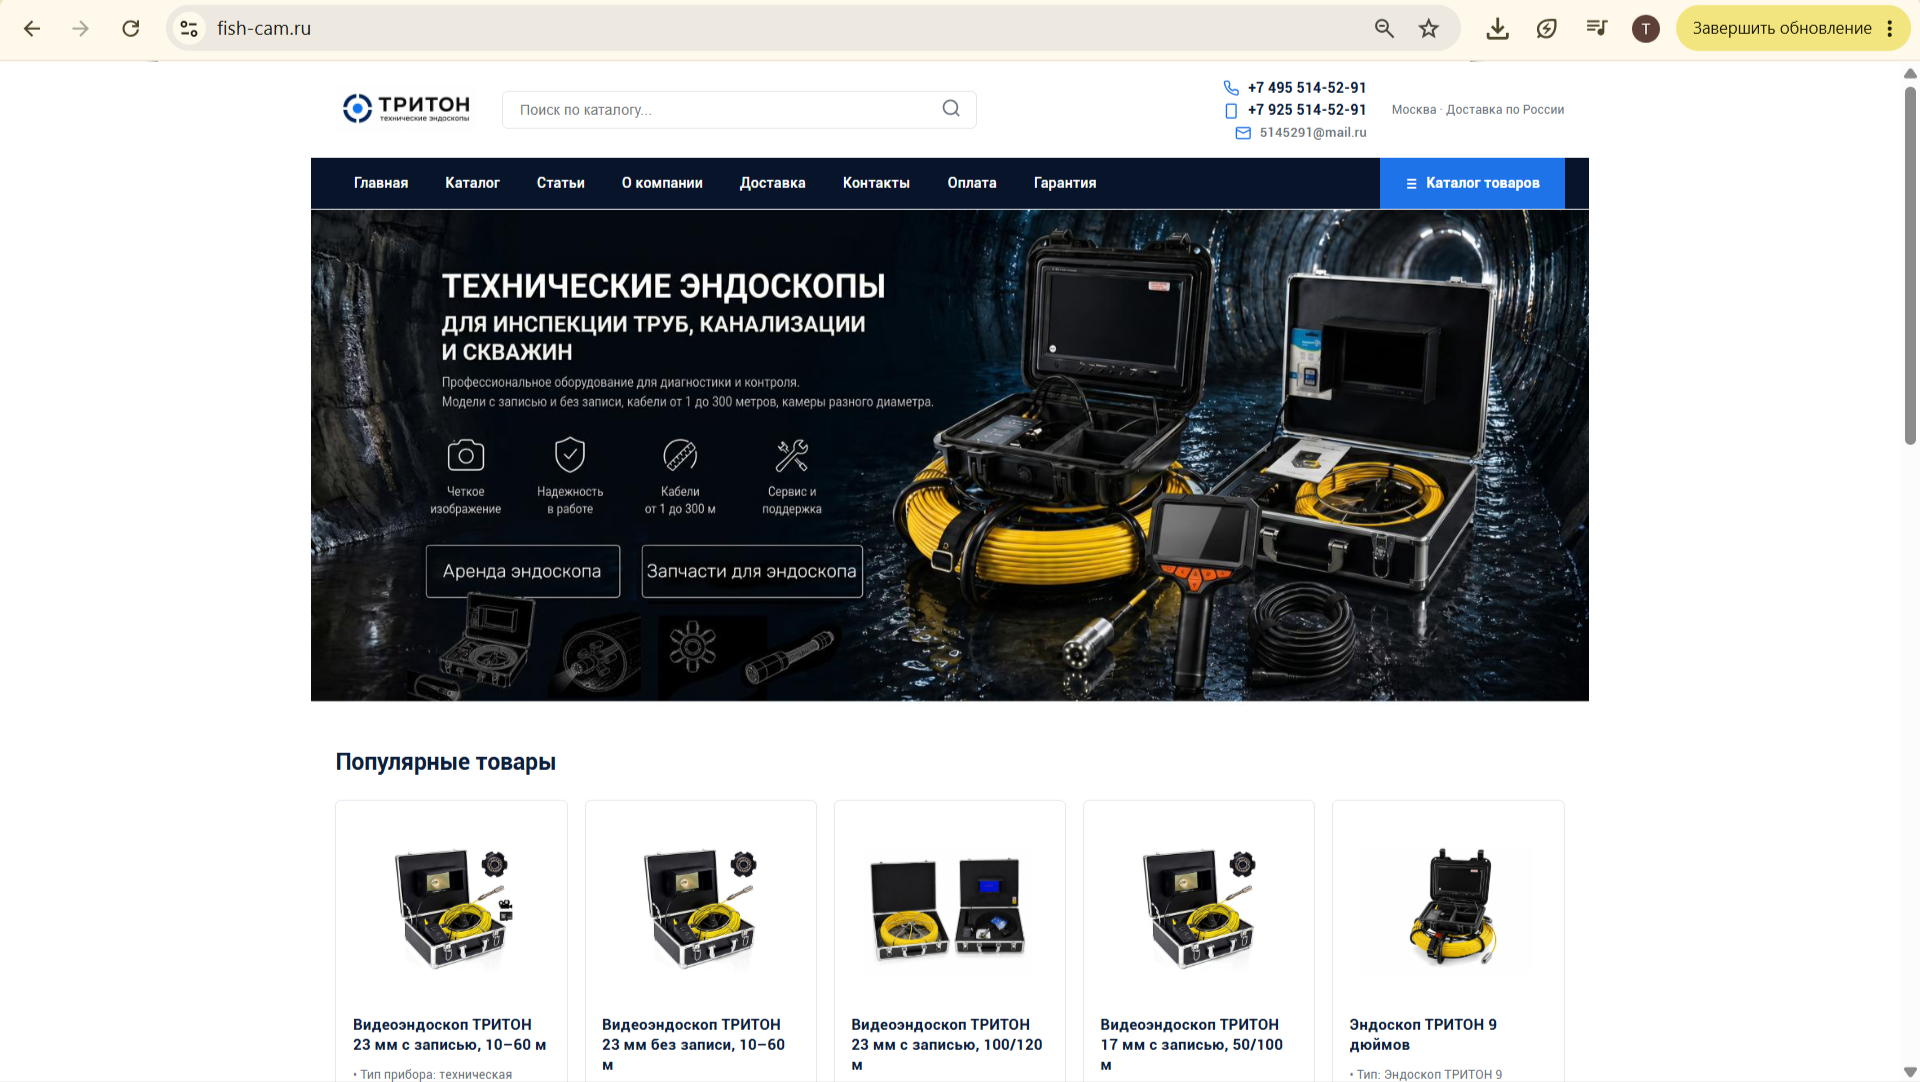
Task: Click the camera Четкое изображение icon
Action: [x=465, y=455]
